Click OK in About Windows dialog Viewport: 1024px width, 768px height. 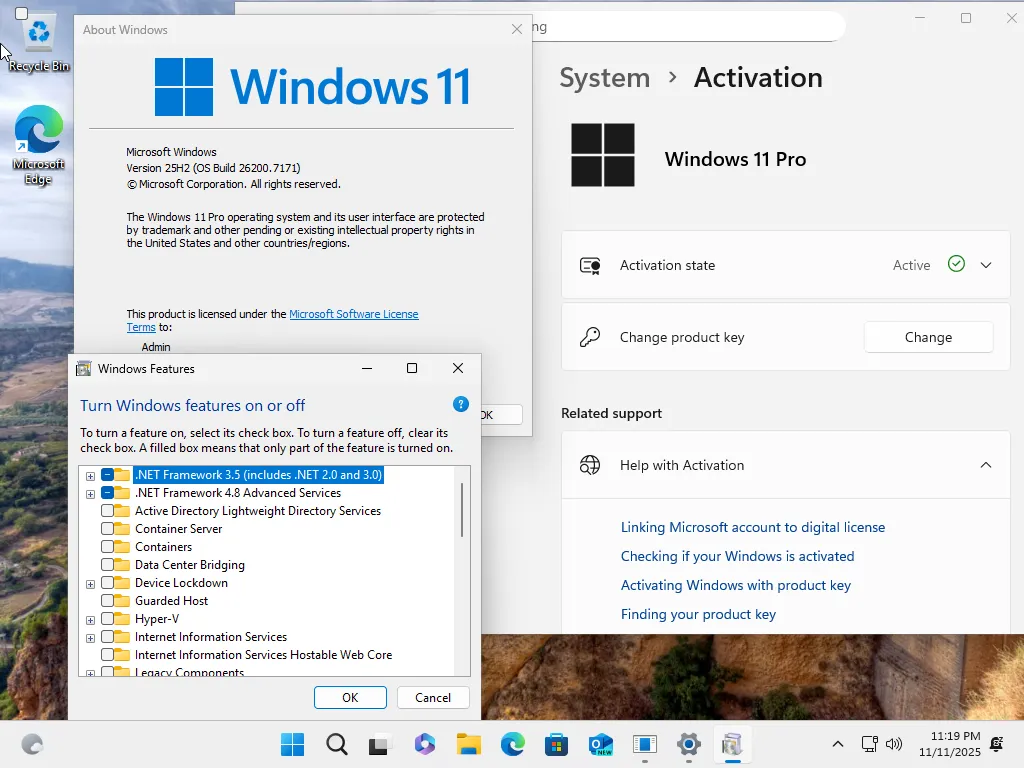502,415
